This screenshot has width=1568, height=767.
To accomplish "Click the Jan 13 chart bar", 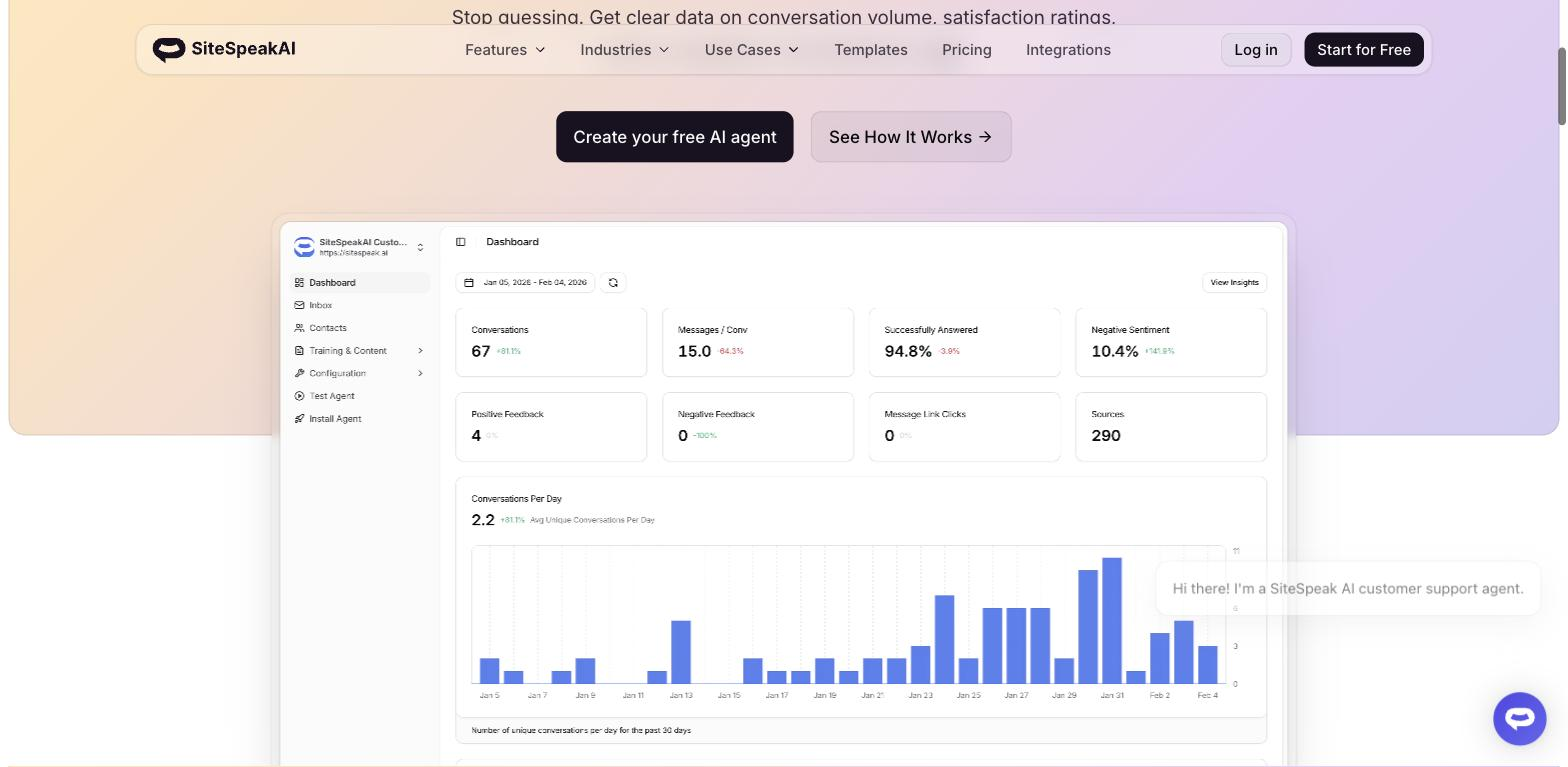I will coord(681,652).
